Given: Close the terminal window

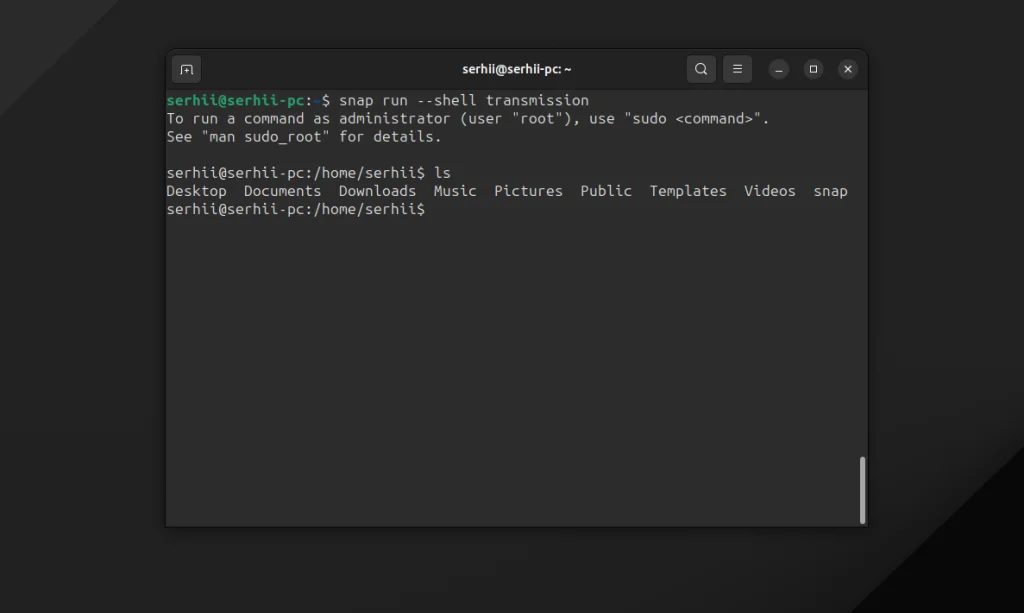Looking at the screenshot, I should [848, 69].
